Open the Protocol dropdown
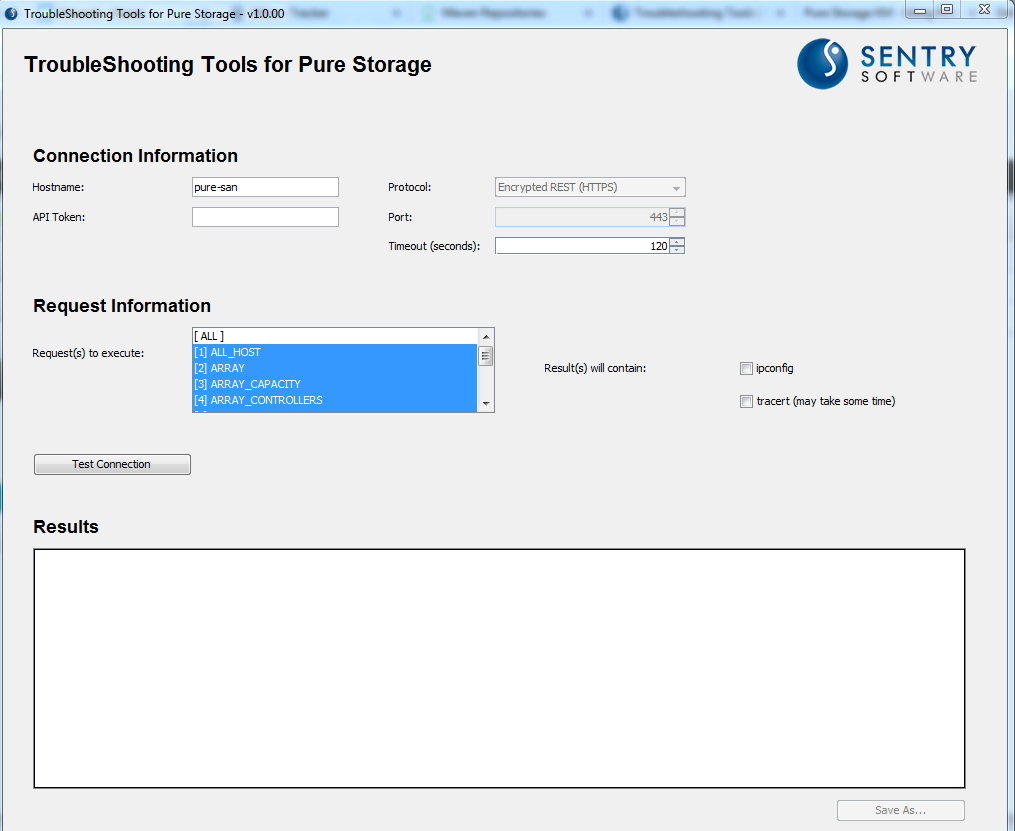The width and height of the screenshot is (1015, 831). 677,187
